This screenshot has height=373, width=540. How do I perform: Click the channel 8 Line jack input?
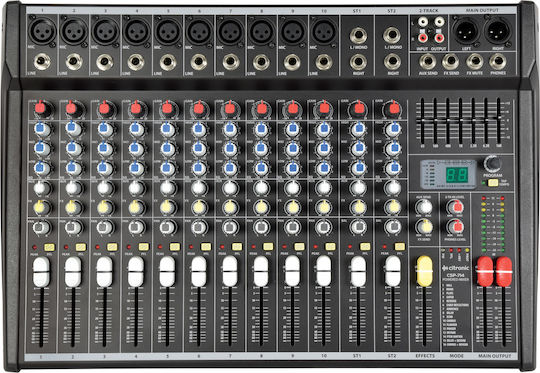261,62
